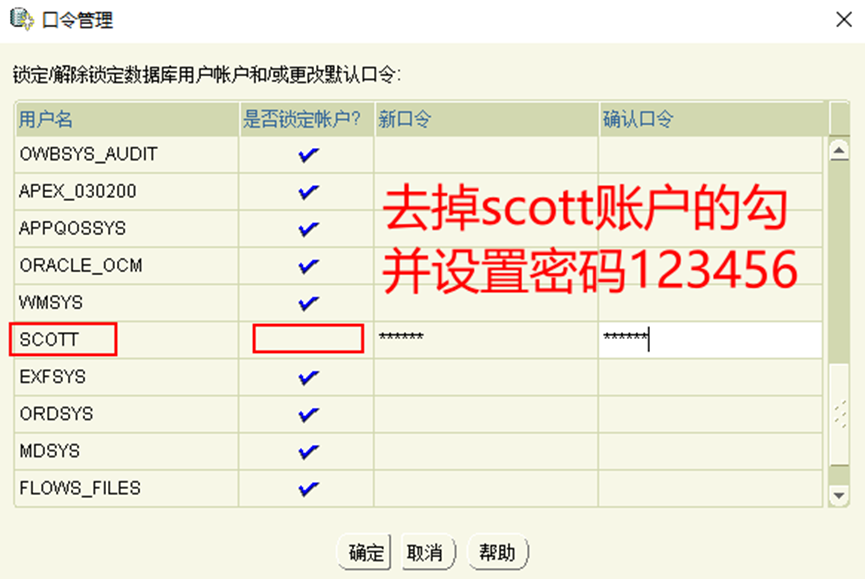Image resolution: width=865 pixels, height=579 pixels.
Task: Click new password cell for OWBSYS_AUDIT
Action: (x=486, y=154)
